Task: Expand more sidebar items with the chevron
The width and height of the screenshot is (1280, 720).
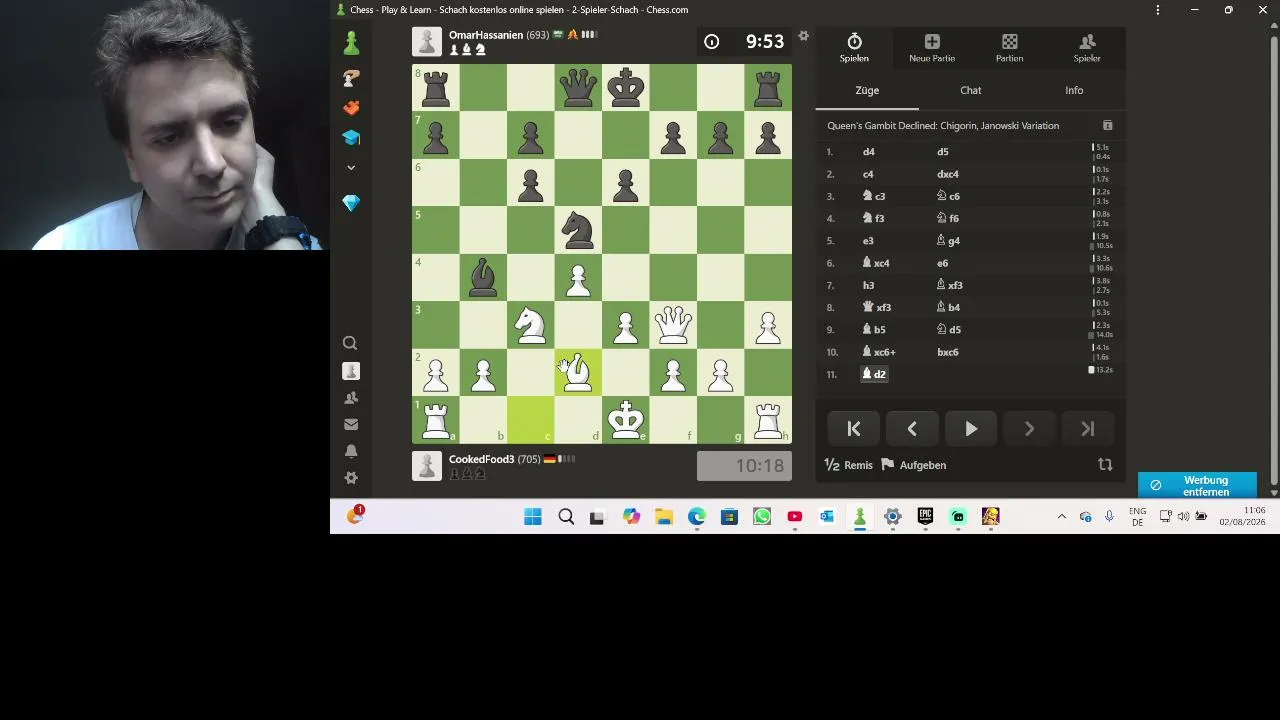Action: tap(351, 168)
